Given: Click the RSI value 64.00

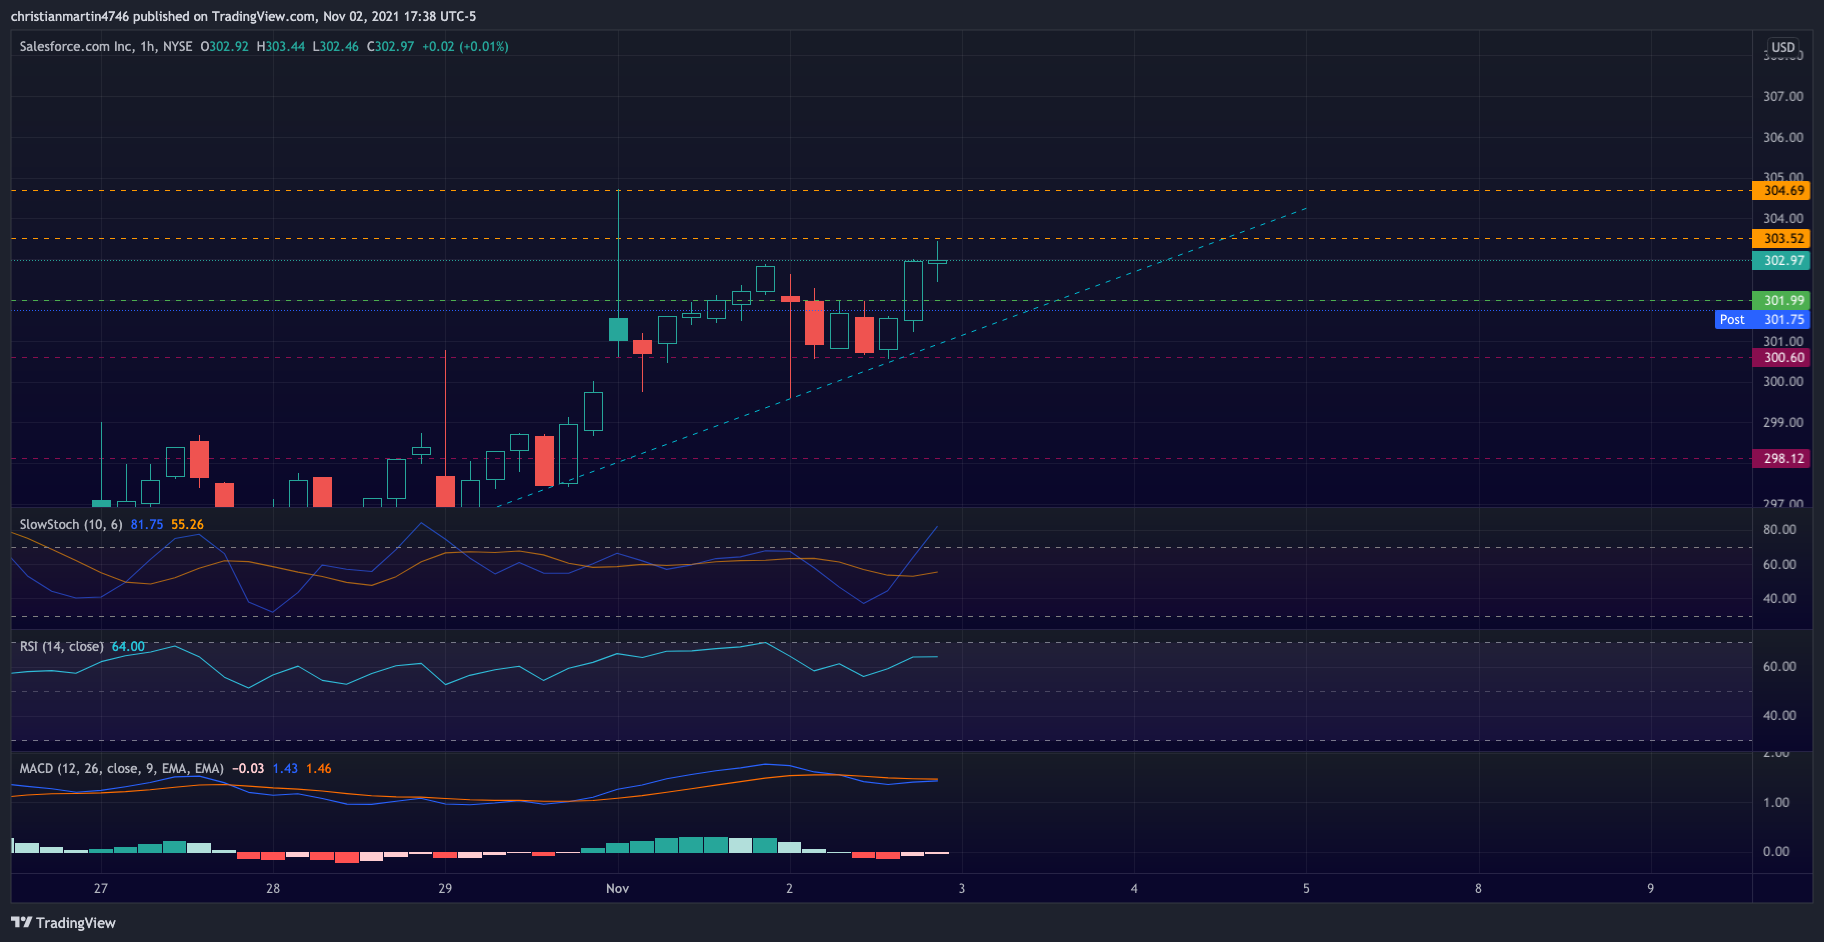Looking at the screenshot, I should pyautogui.click(x=128, y=647).
